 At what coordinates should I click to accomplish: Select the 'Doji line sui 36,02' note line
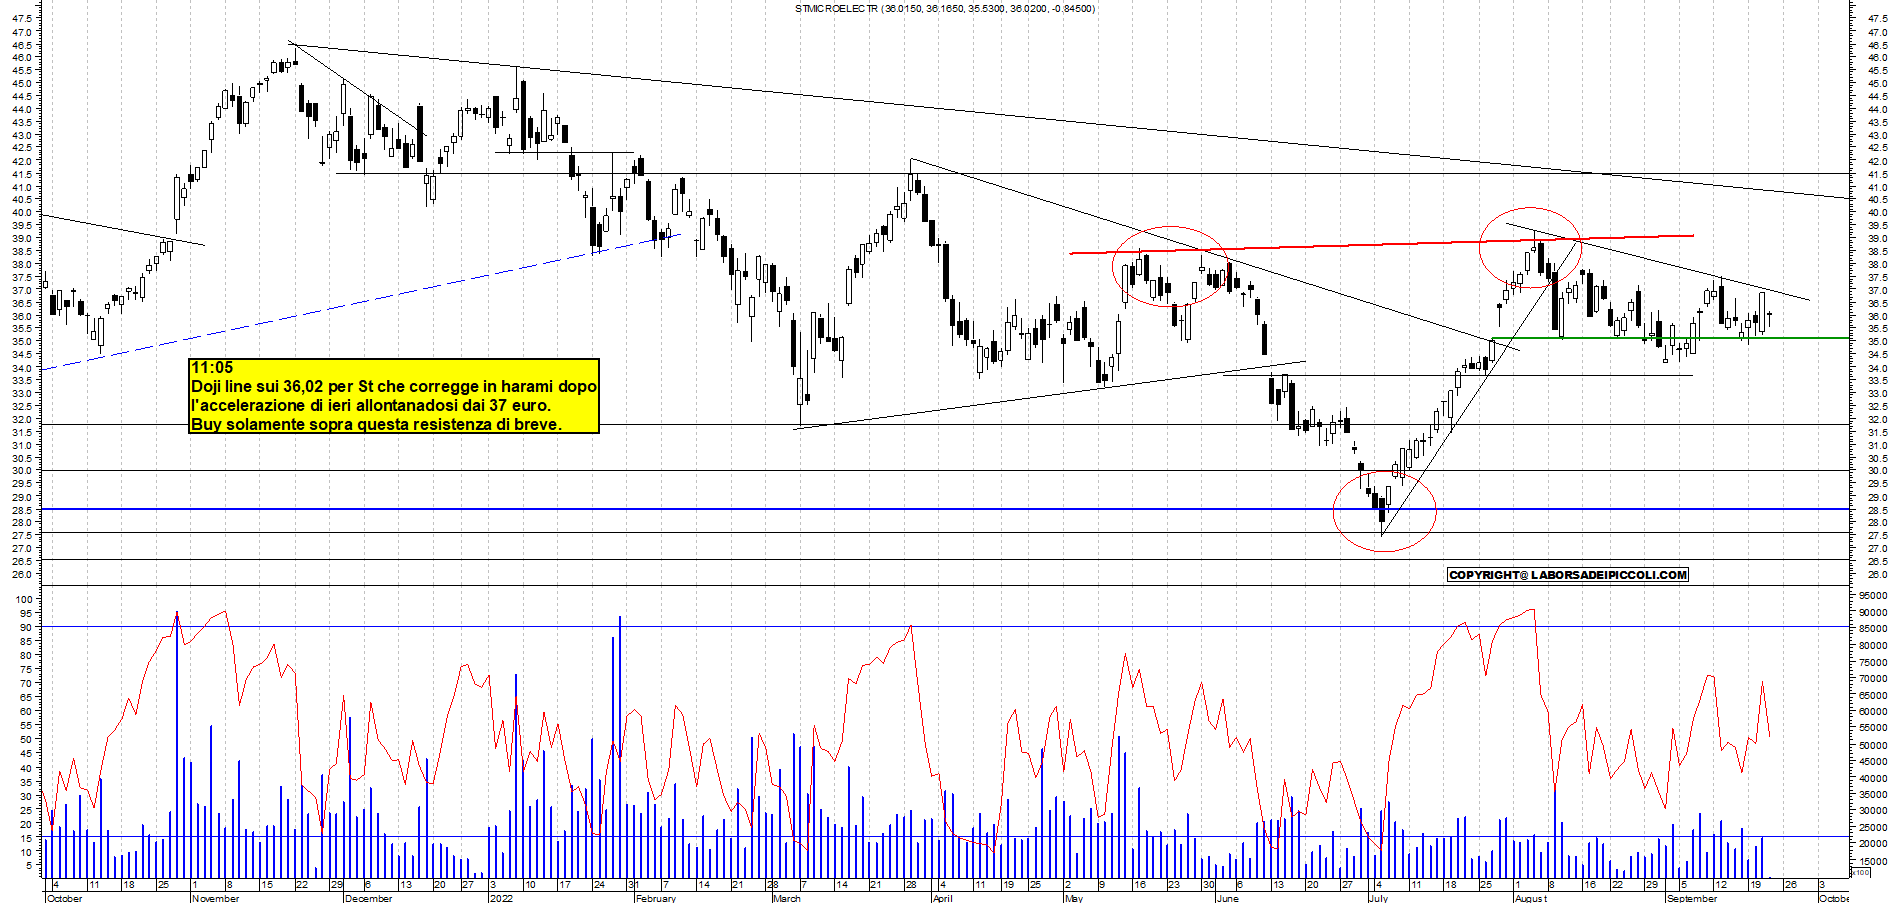pyautogui.click(x=394, y=386)
